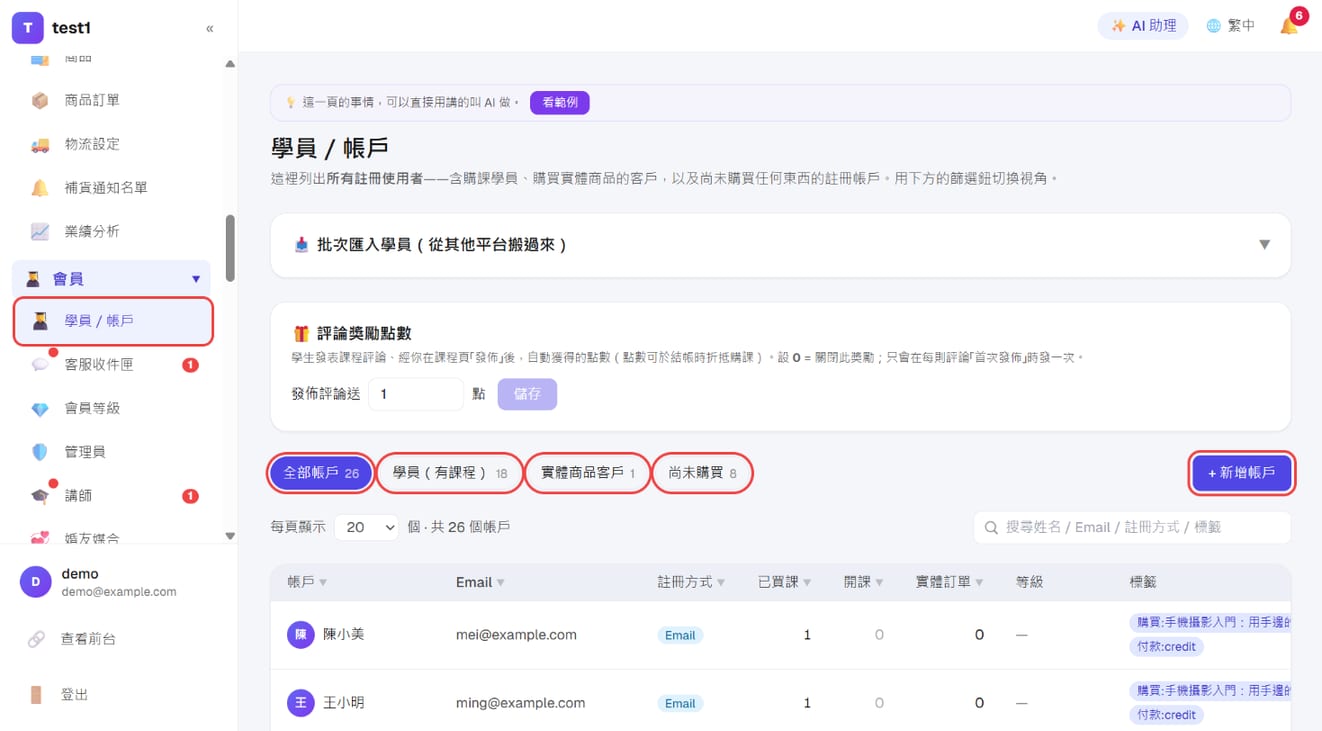Sort by the Email column header
Image resolution: width=1322 pixels, height=731 pixels.
480,582
